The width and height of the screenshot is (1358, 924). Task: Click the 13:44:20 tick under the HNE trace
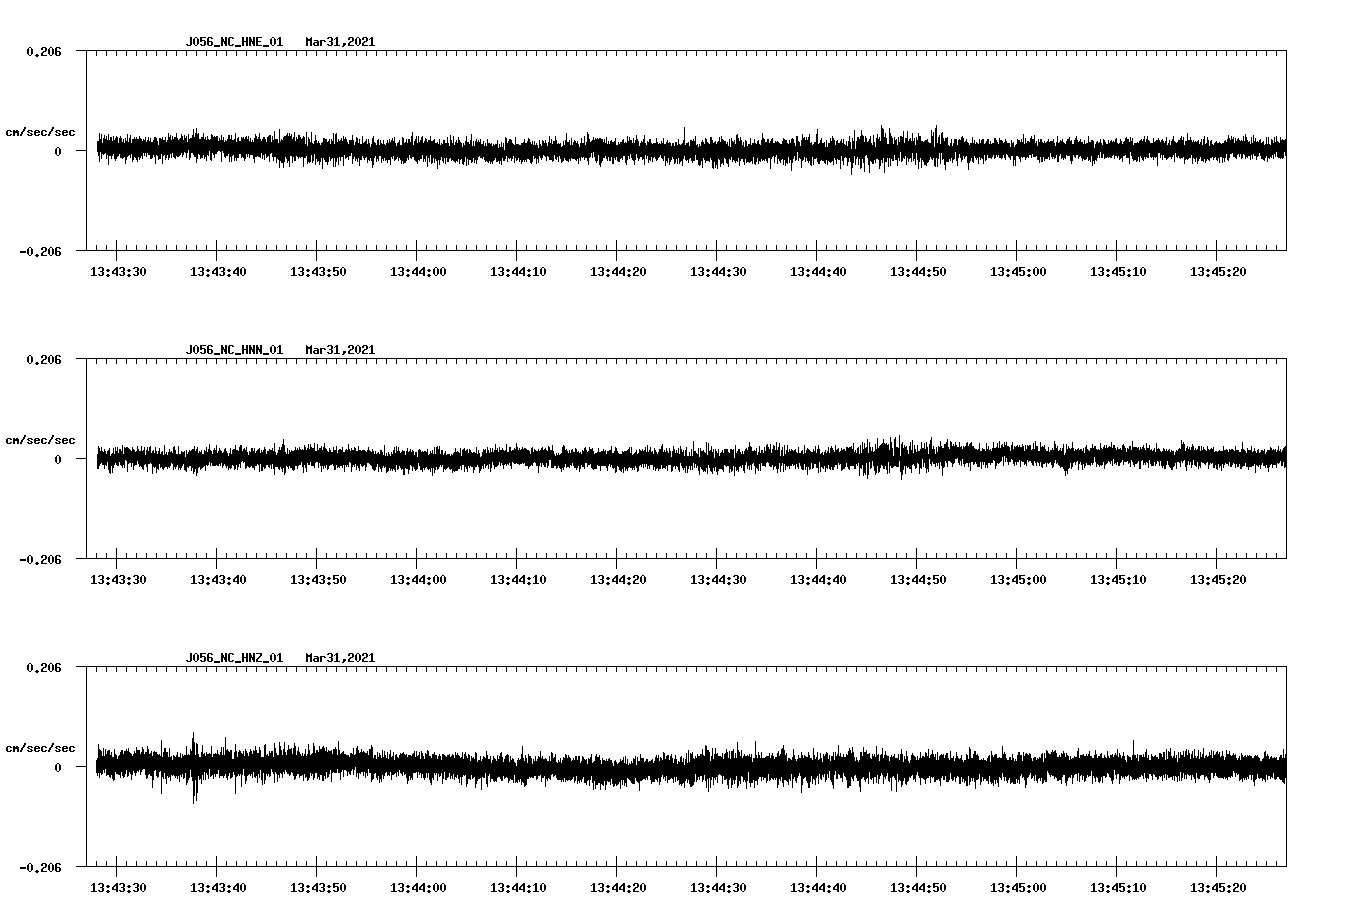point(620,270)
